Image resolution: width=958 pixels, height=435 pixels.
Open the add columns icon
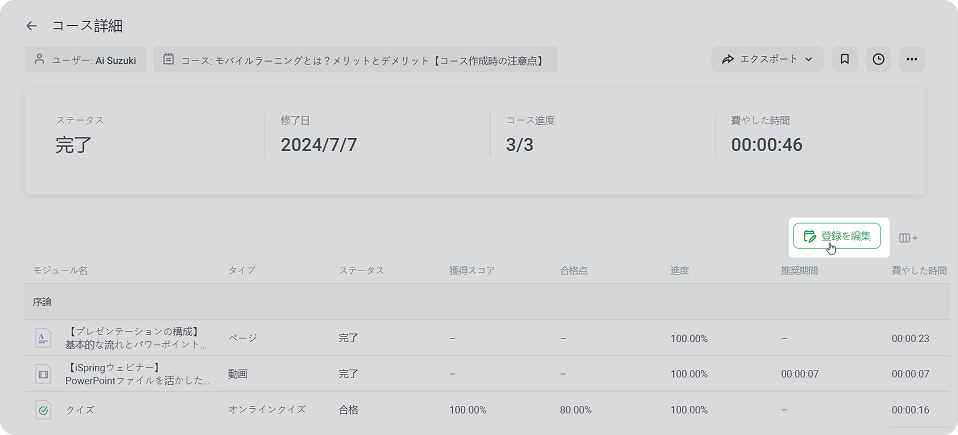click(908, 238)
